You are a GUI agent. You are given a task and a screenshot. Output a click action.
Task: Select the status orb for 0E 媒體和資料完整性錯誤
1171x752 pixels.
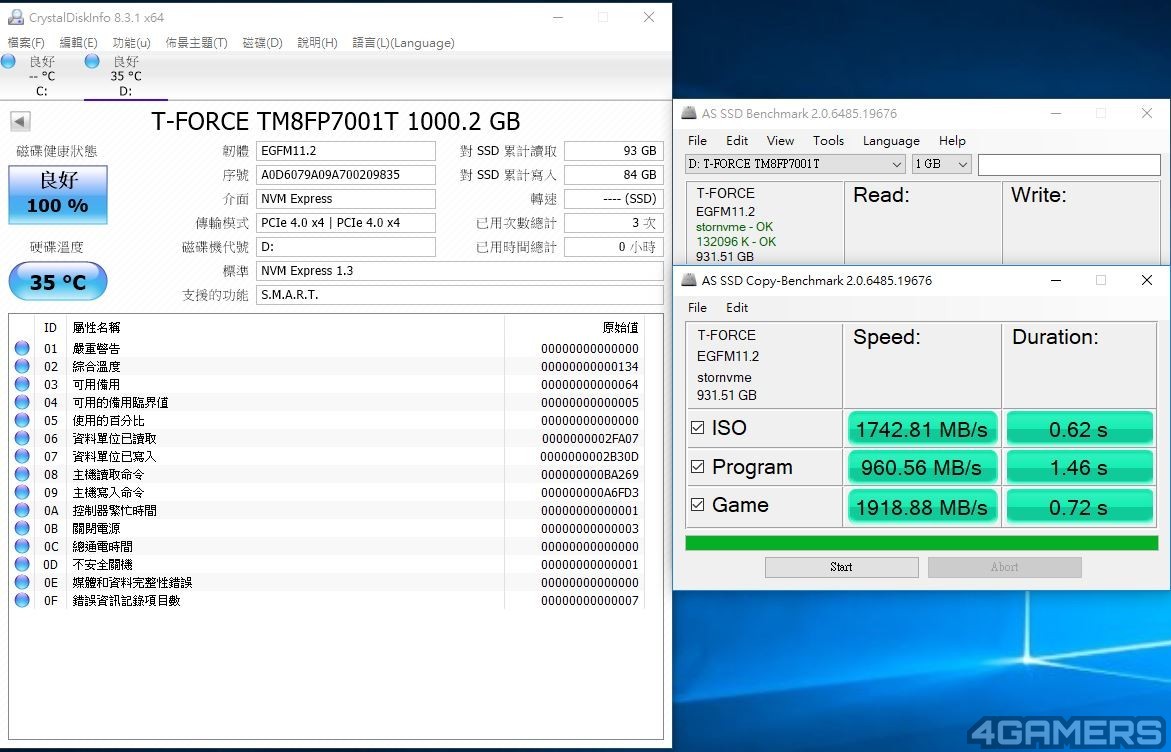pyautogui.click(x=22, y=582)
